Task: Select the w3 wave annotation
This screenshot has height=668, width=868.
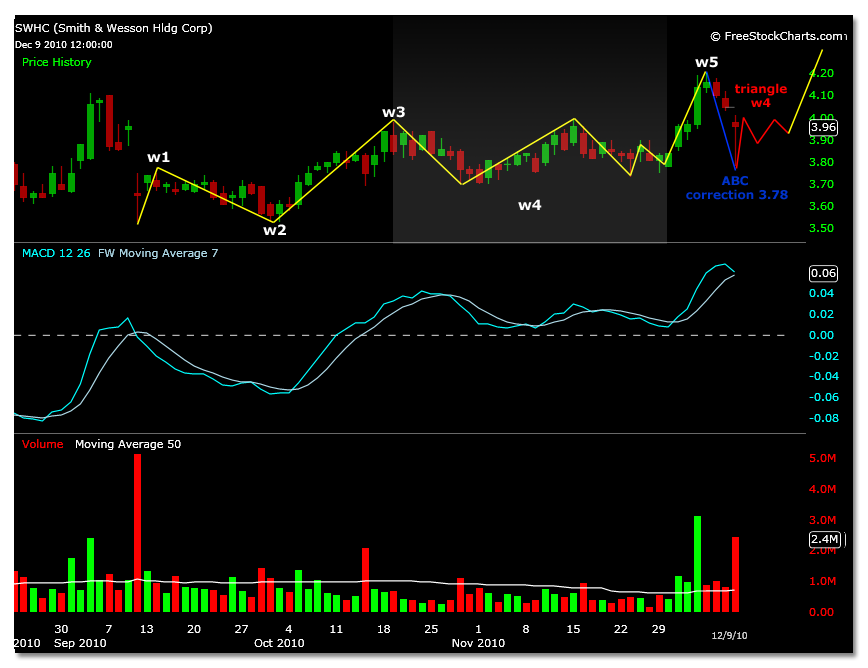Action: coord(393,112)
